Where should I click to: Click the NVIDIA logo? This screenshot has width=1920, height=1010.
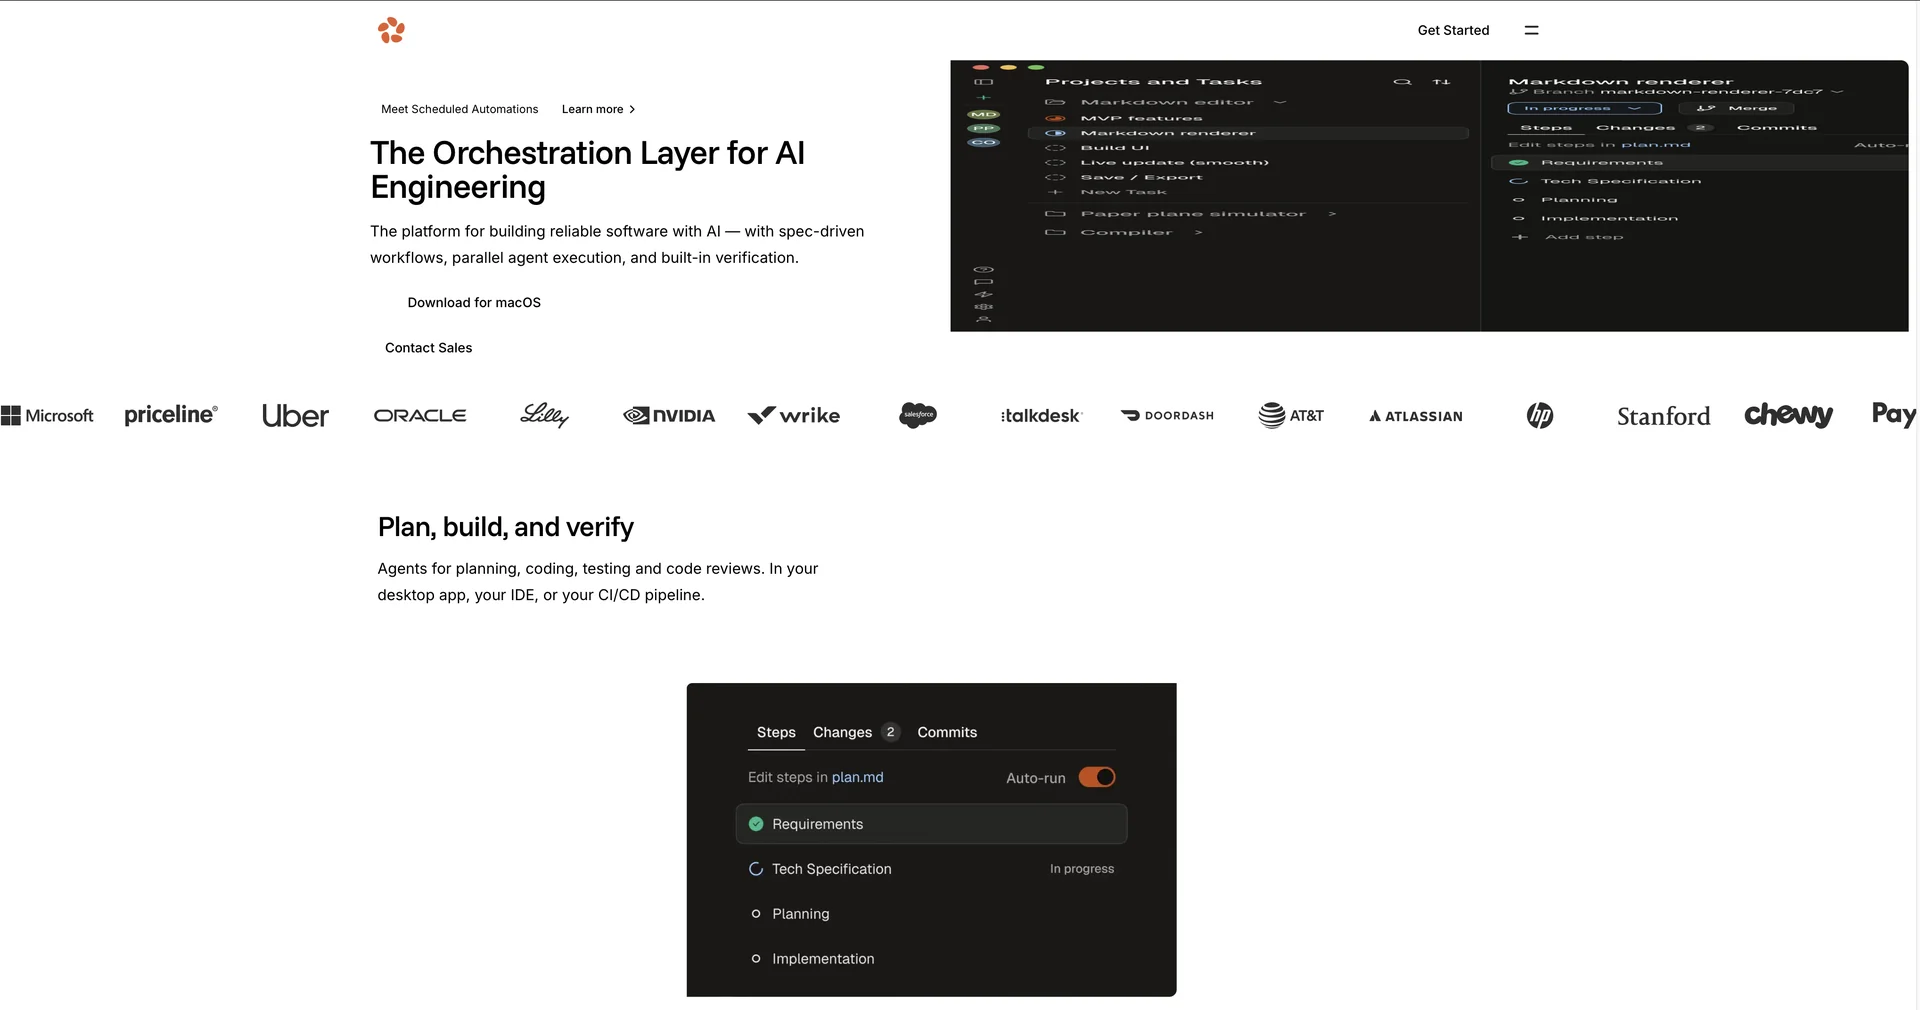pyautogui.click(x=669, y=415)
